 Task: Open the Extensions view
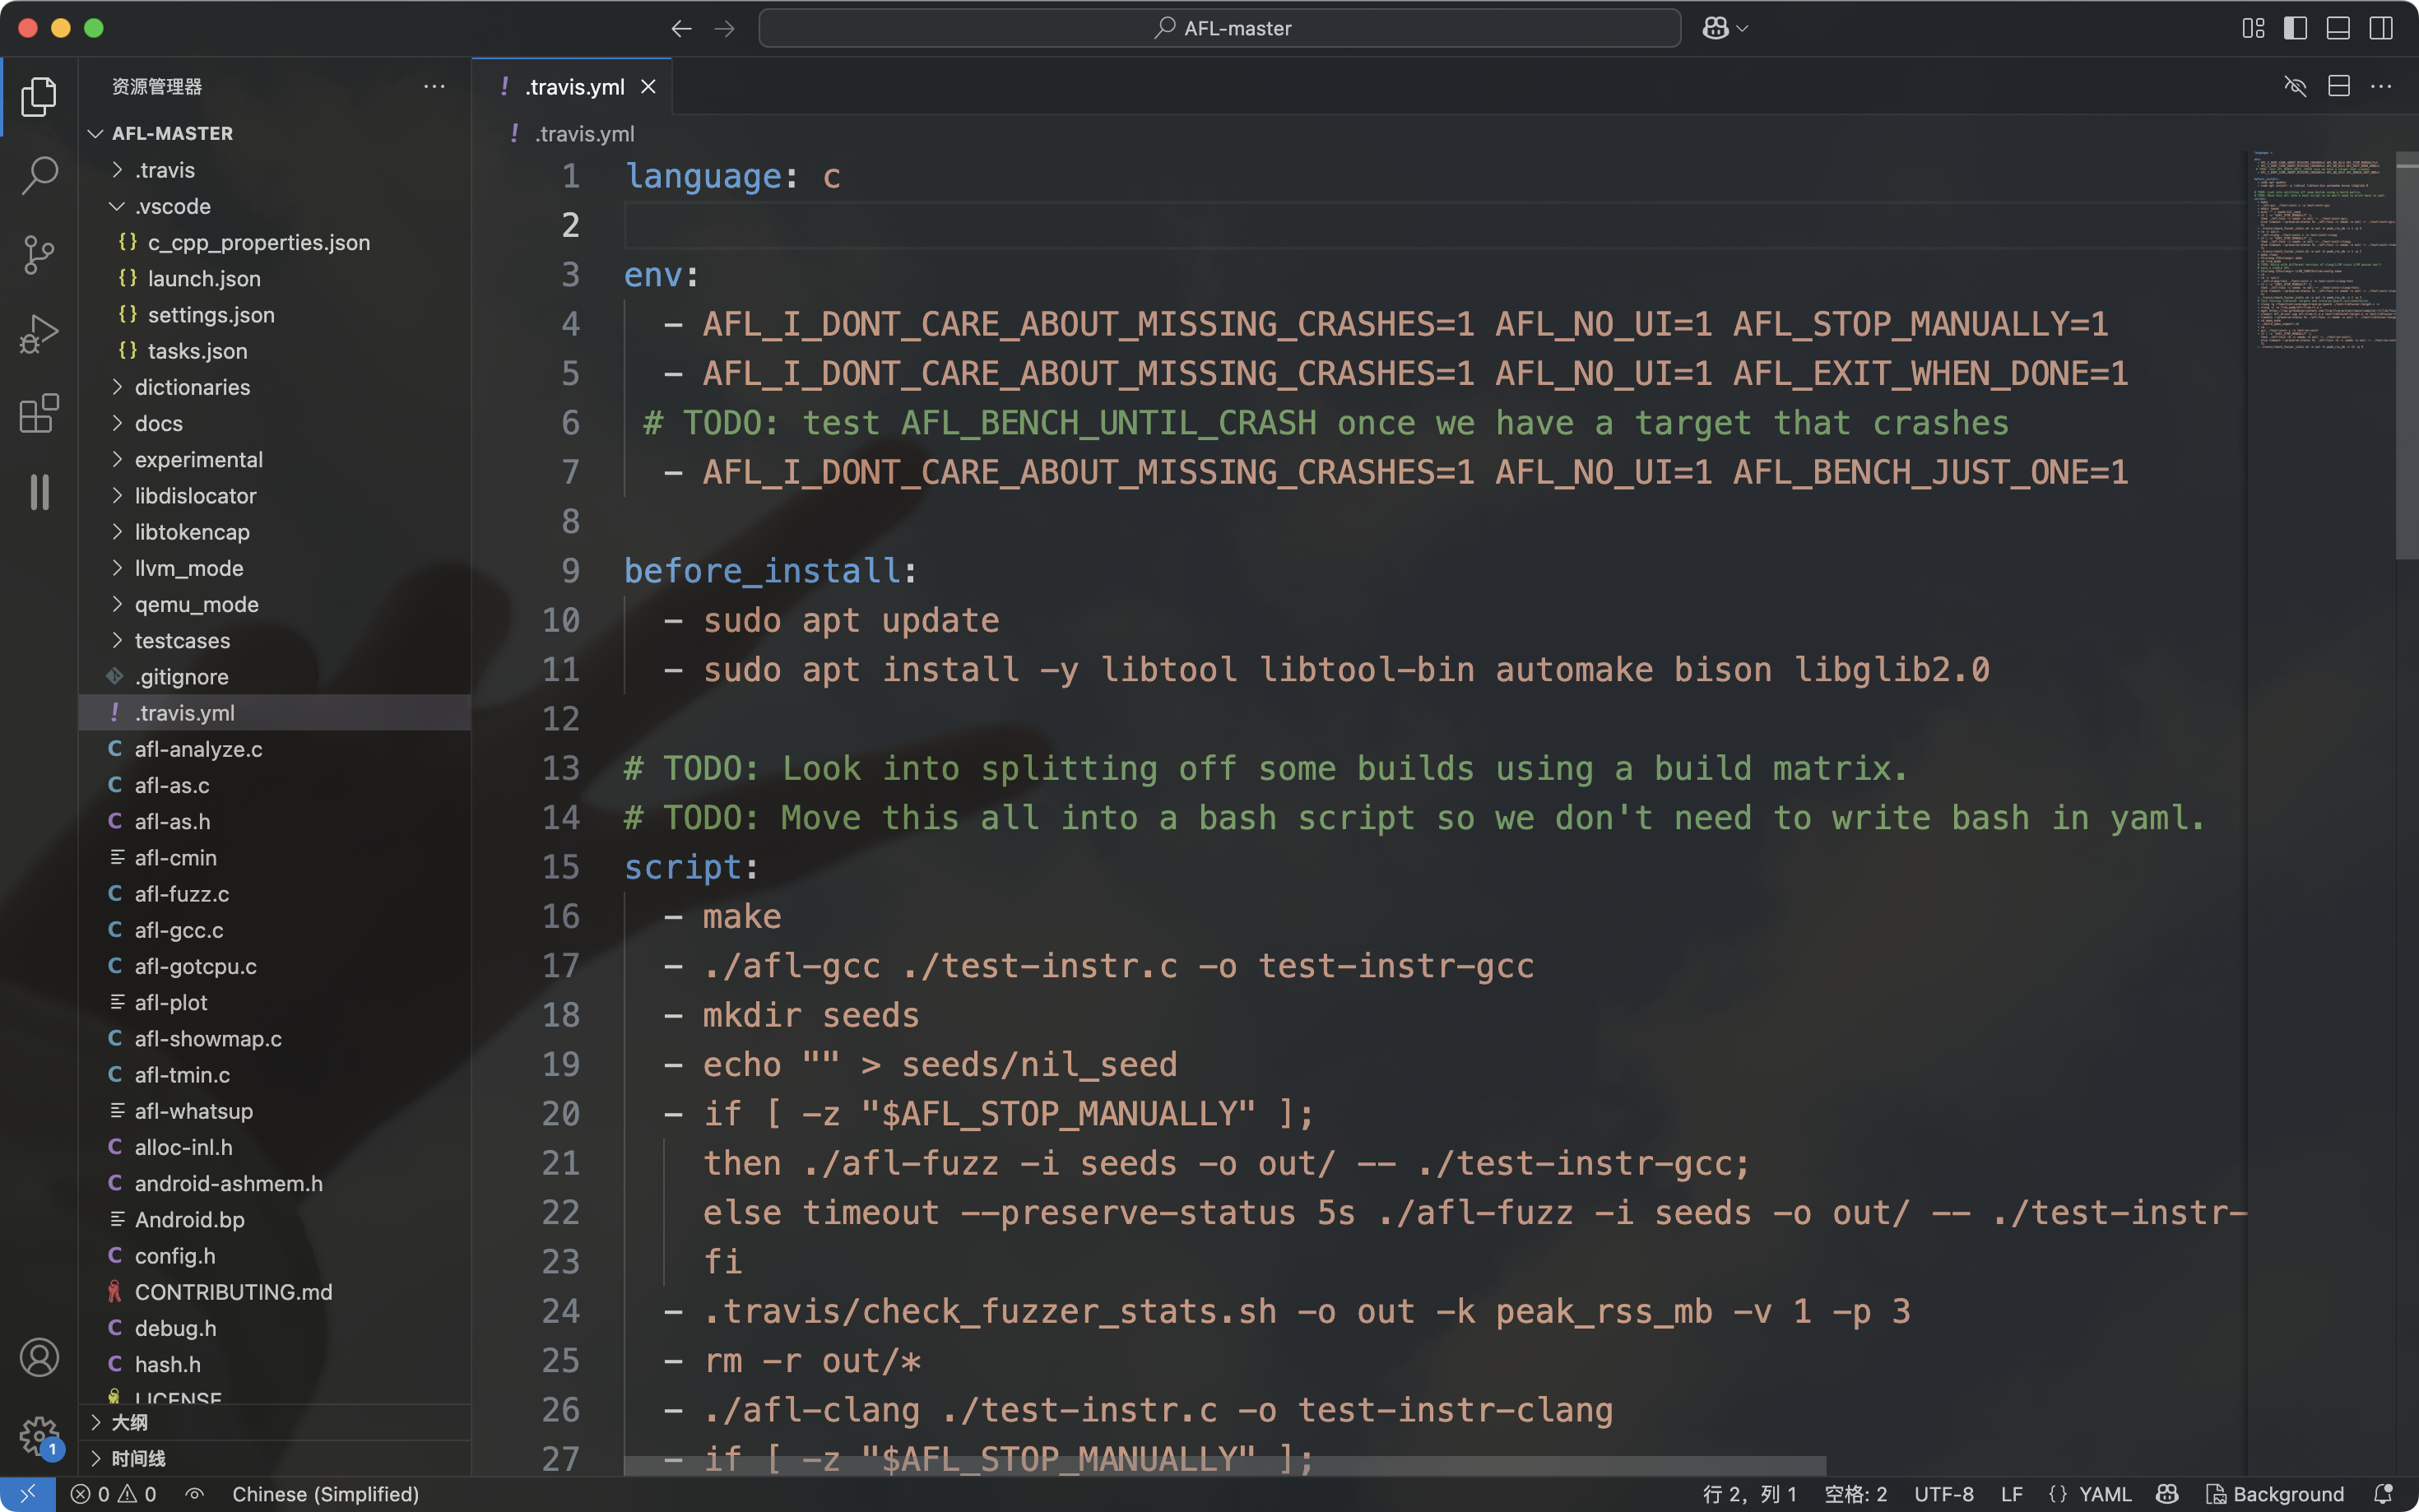(39, 413)
